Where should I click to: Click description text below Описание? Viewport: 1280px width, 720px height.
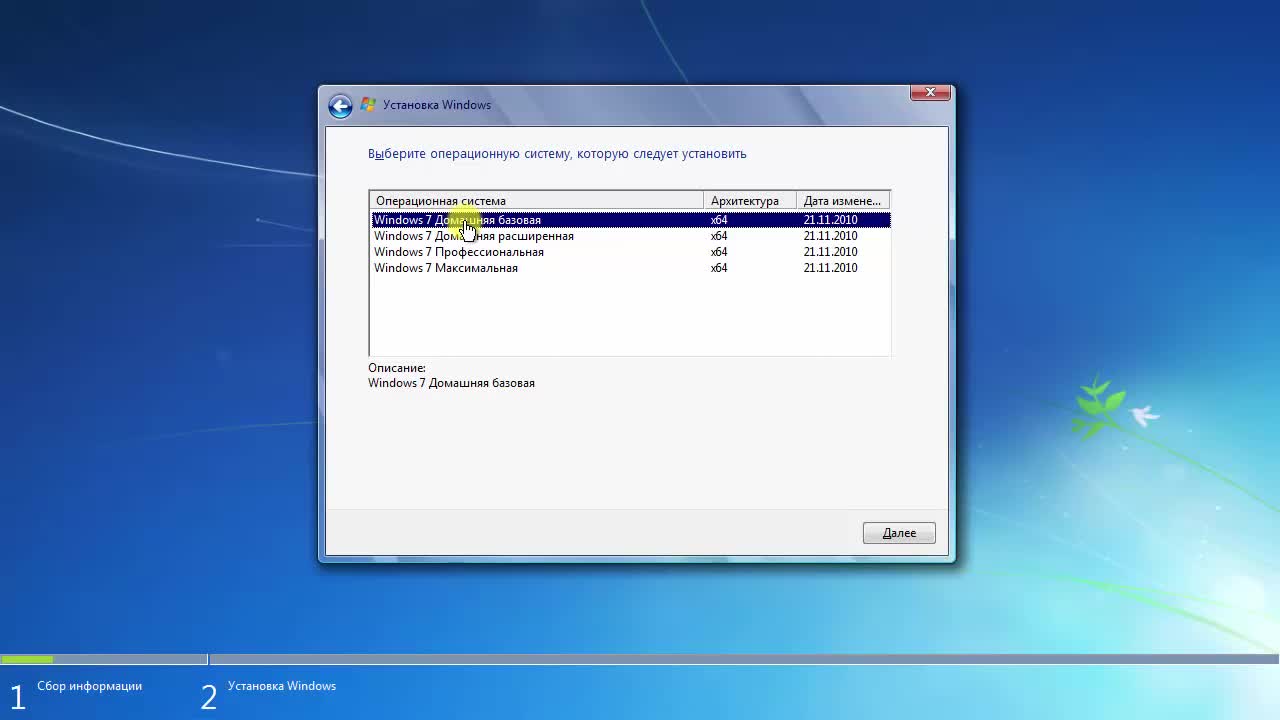tap(451, 383)
